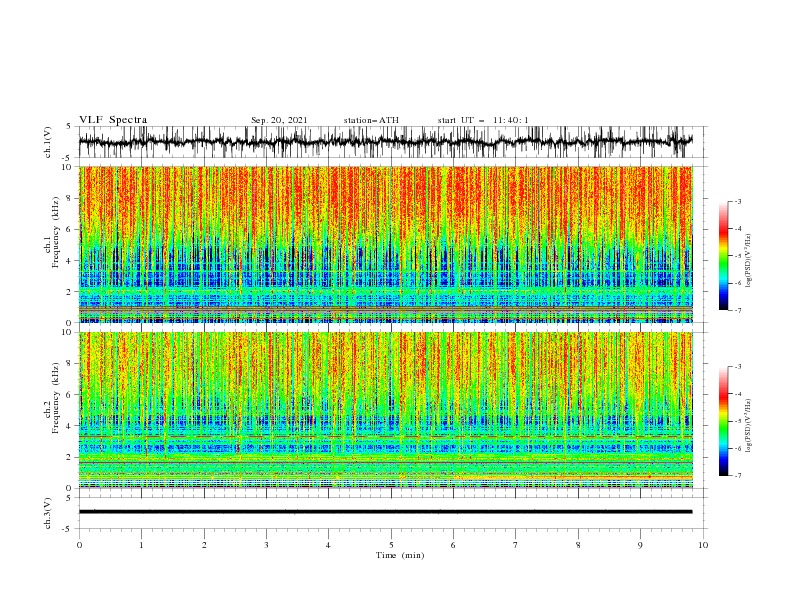
Task: Click the "VLF Spectra" title text
Action: click(113, 120)
